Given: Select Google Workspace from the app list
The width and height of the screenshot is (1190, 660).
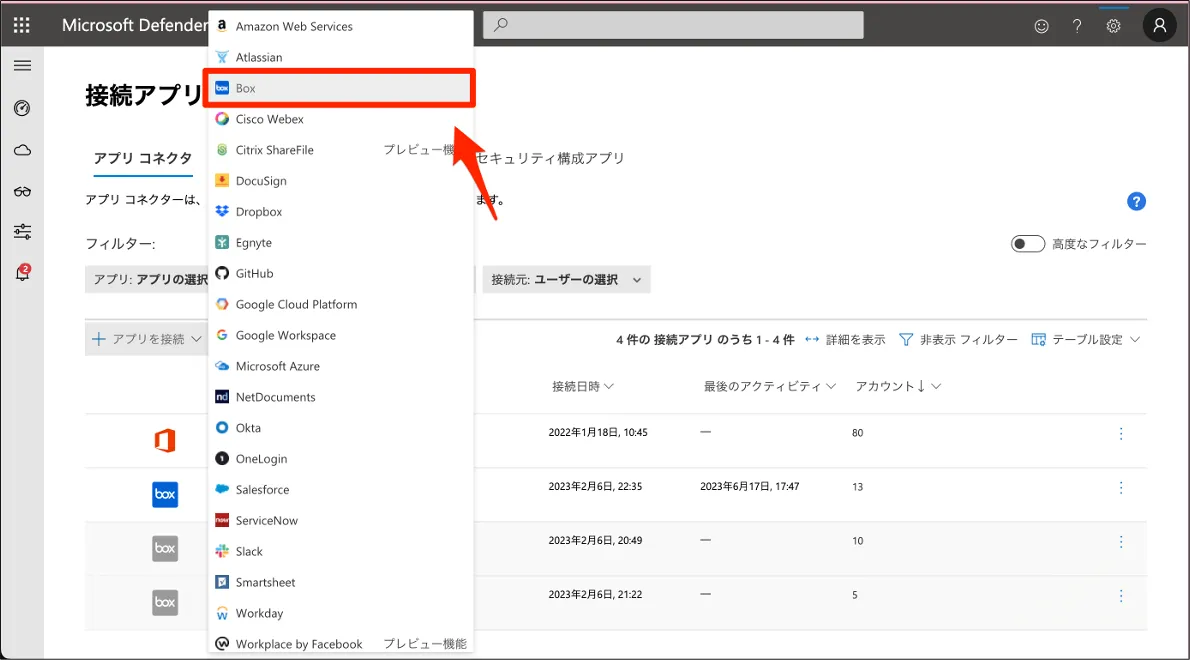Looking at the screenshot, I should pos(285,335).
